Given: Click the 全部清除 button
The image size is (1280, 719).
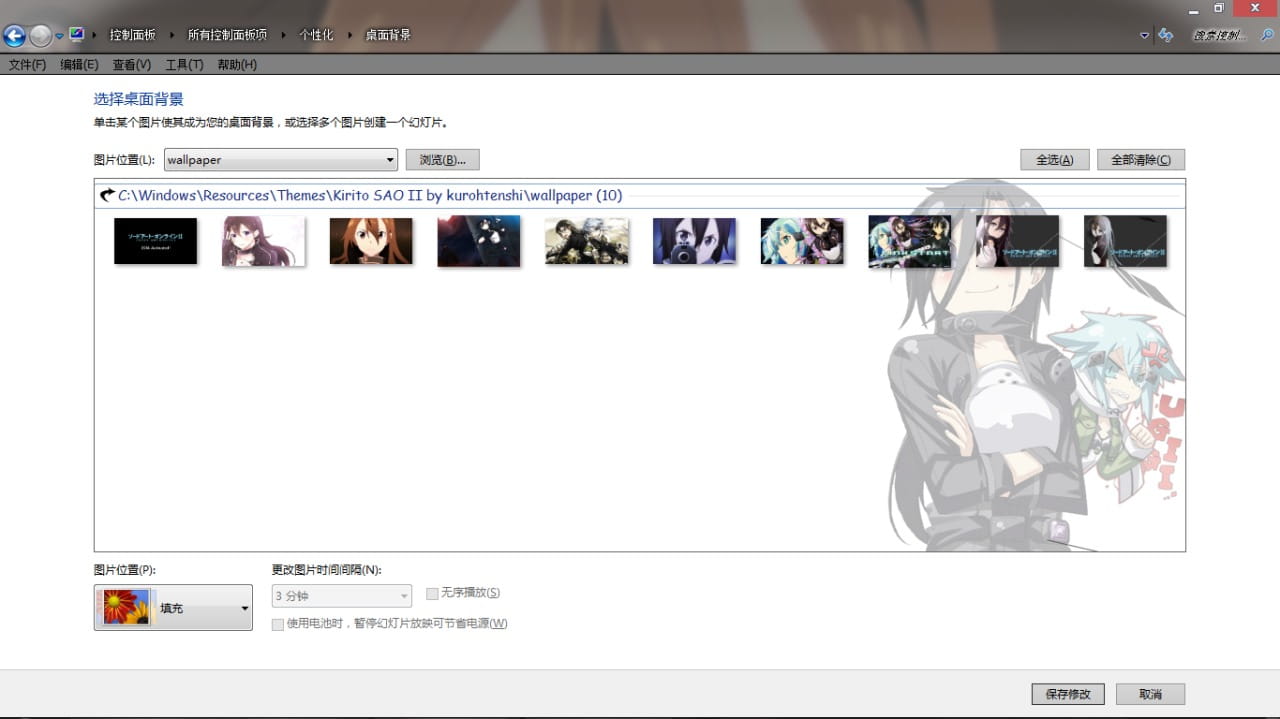Looking at the screenshot, I should tap(1140, 159).
